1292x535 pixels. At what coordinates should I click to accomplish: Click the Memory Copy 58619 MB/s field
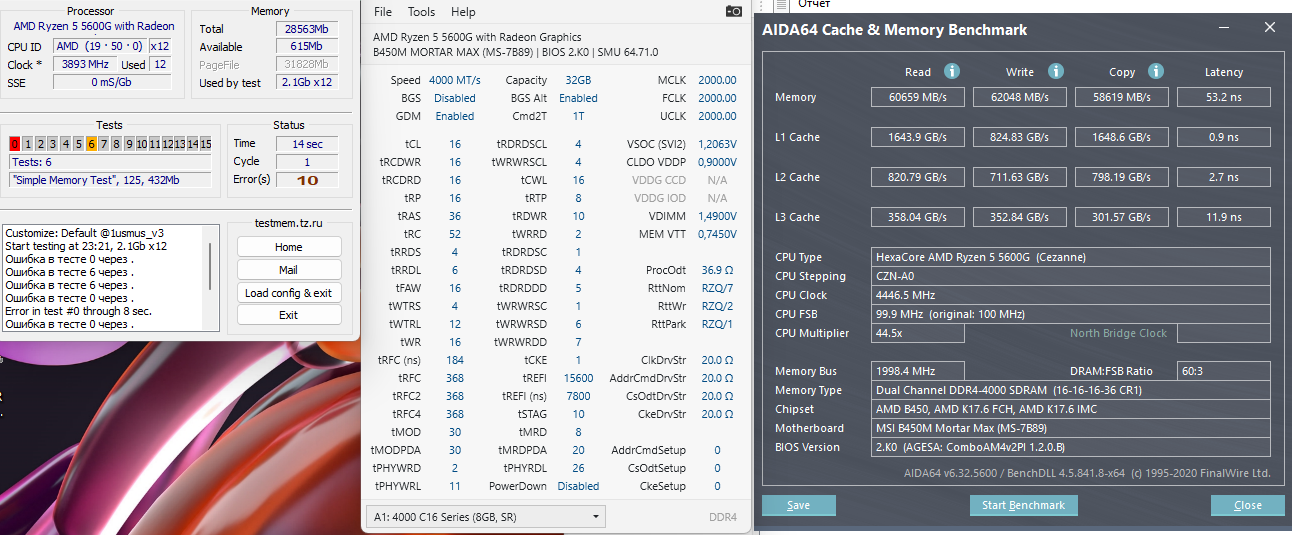tap(1121, 97)
